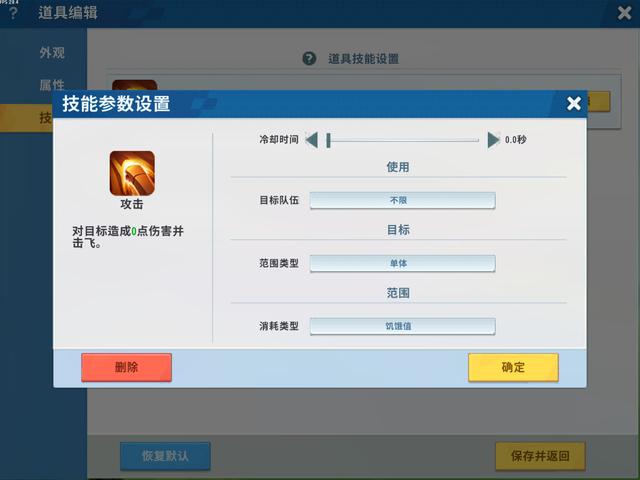Decrease 冷却时间 with the left arrow
Viewport: 640px width, 480px height.
coord(312,140)
